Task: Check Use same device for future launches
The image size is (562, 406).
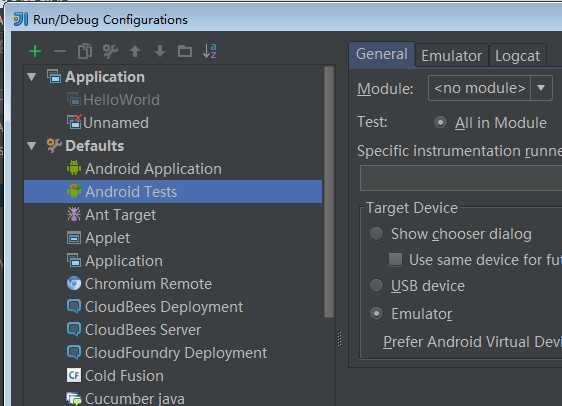Action: coord(395,259)
